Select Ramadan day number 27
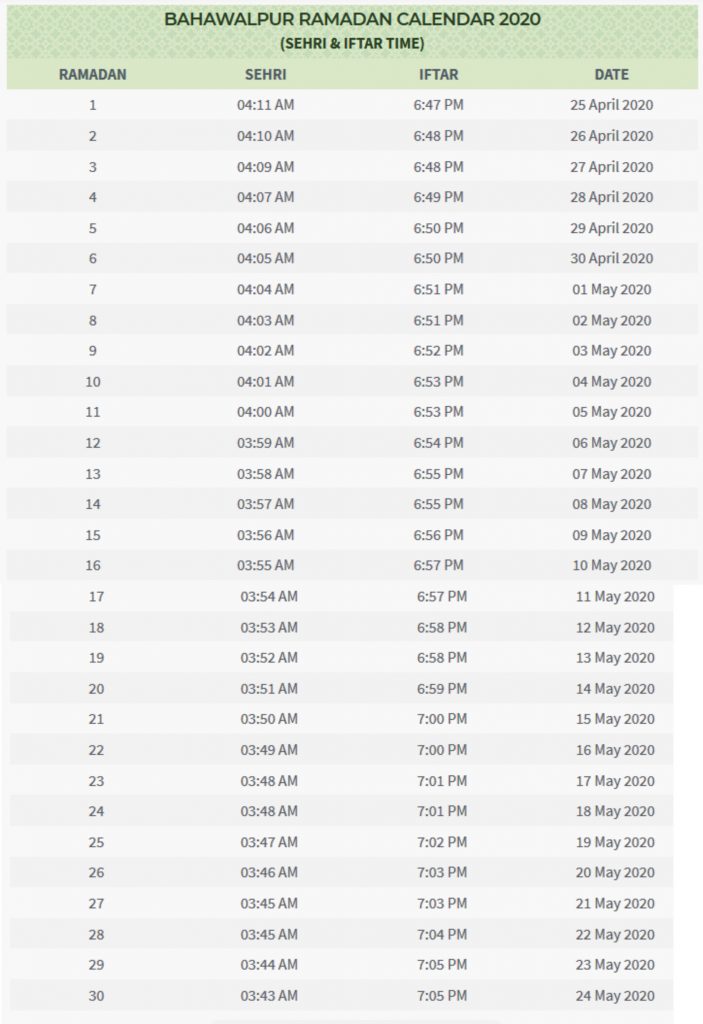703x1024 pixels. coord(96,903)
